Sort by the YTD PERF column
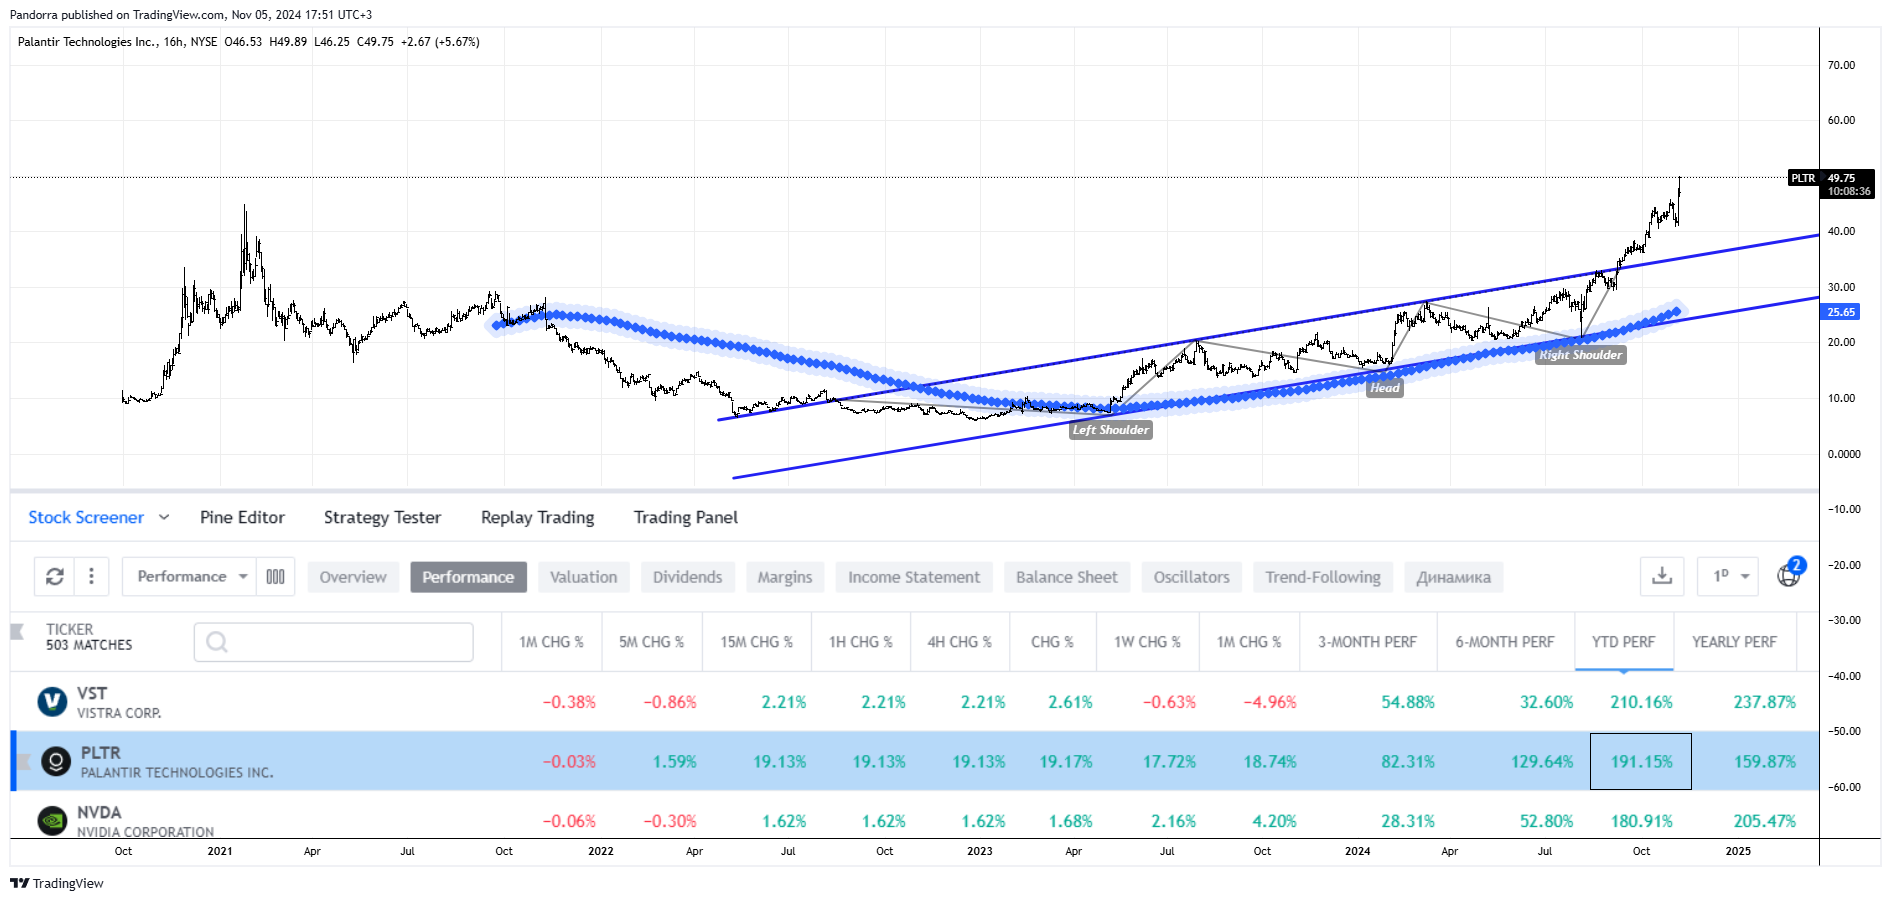Image resolution: width=1891 pixels, height=901 pixels. coord(1624,642)
